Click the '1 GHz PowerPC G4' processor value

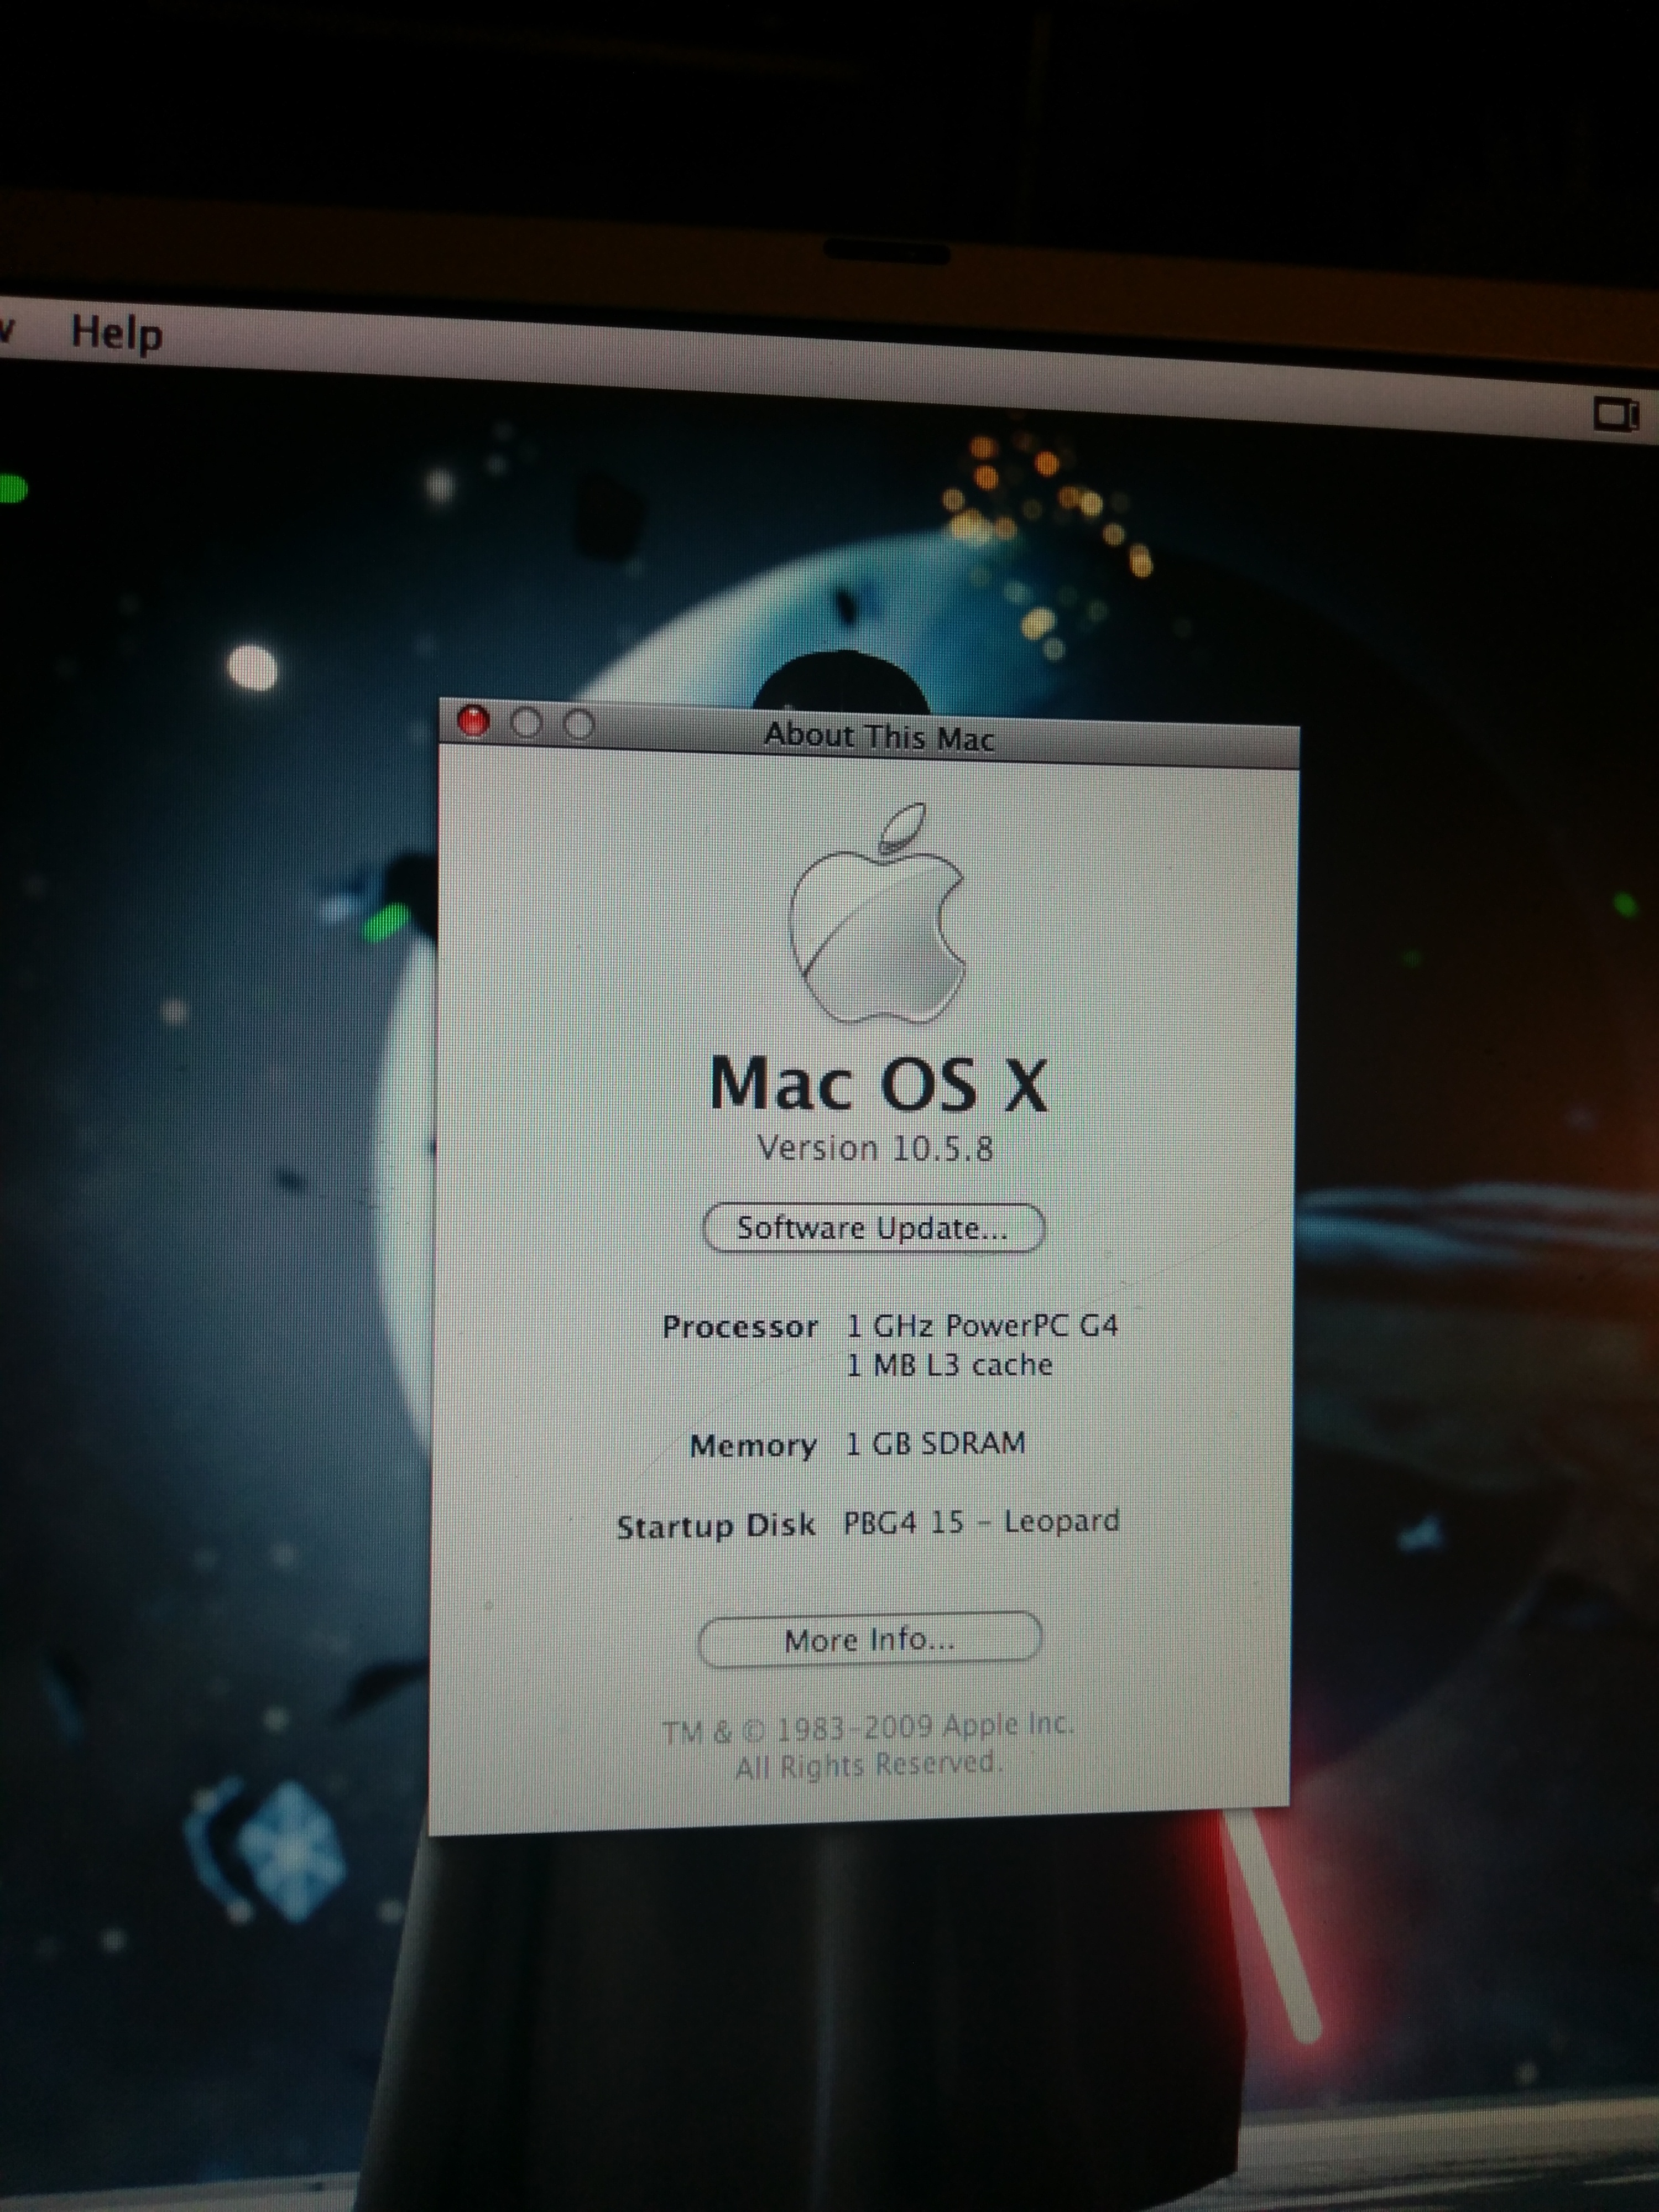point(982,1326)
